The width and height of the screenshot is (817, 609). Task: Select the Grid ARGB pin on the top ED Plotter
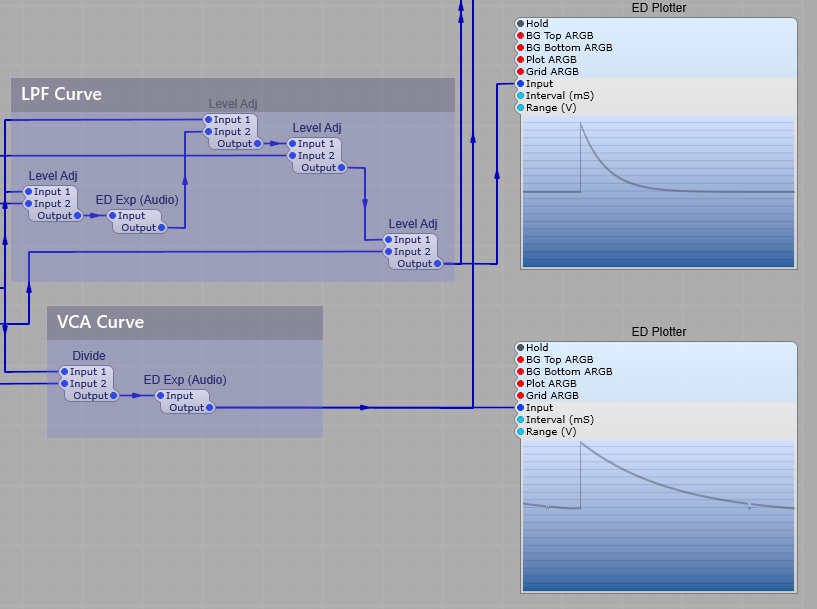[x=522, y=71]
